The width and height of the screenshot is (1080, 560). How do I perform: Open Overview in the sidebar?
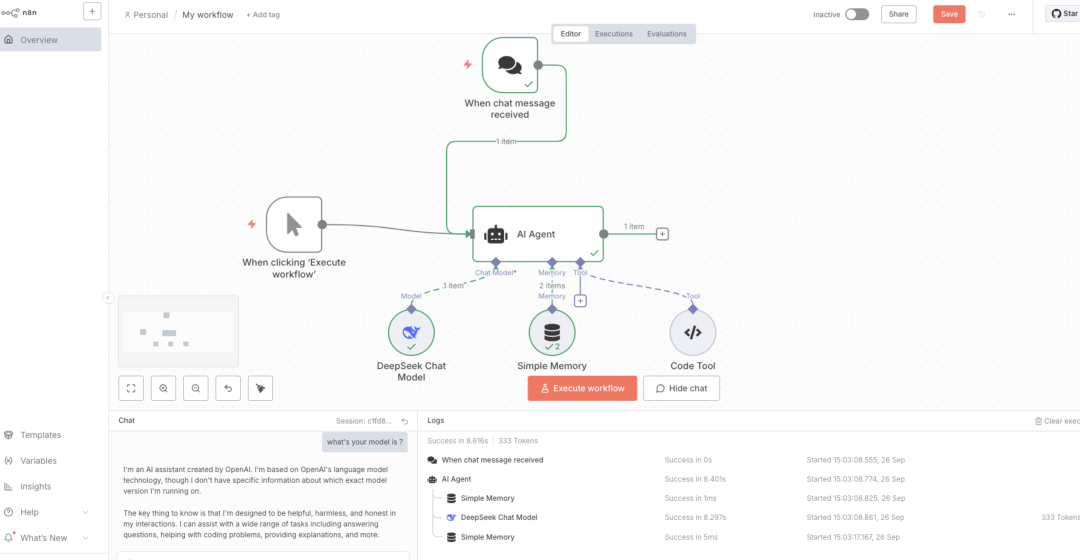tap(50, 40)
